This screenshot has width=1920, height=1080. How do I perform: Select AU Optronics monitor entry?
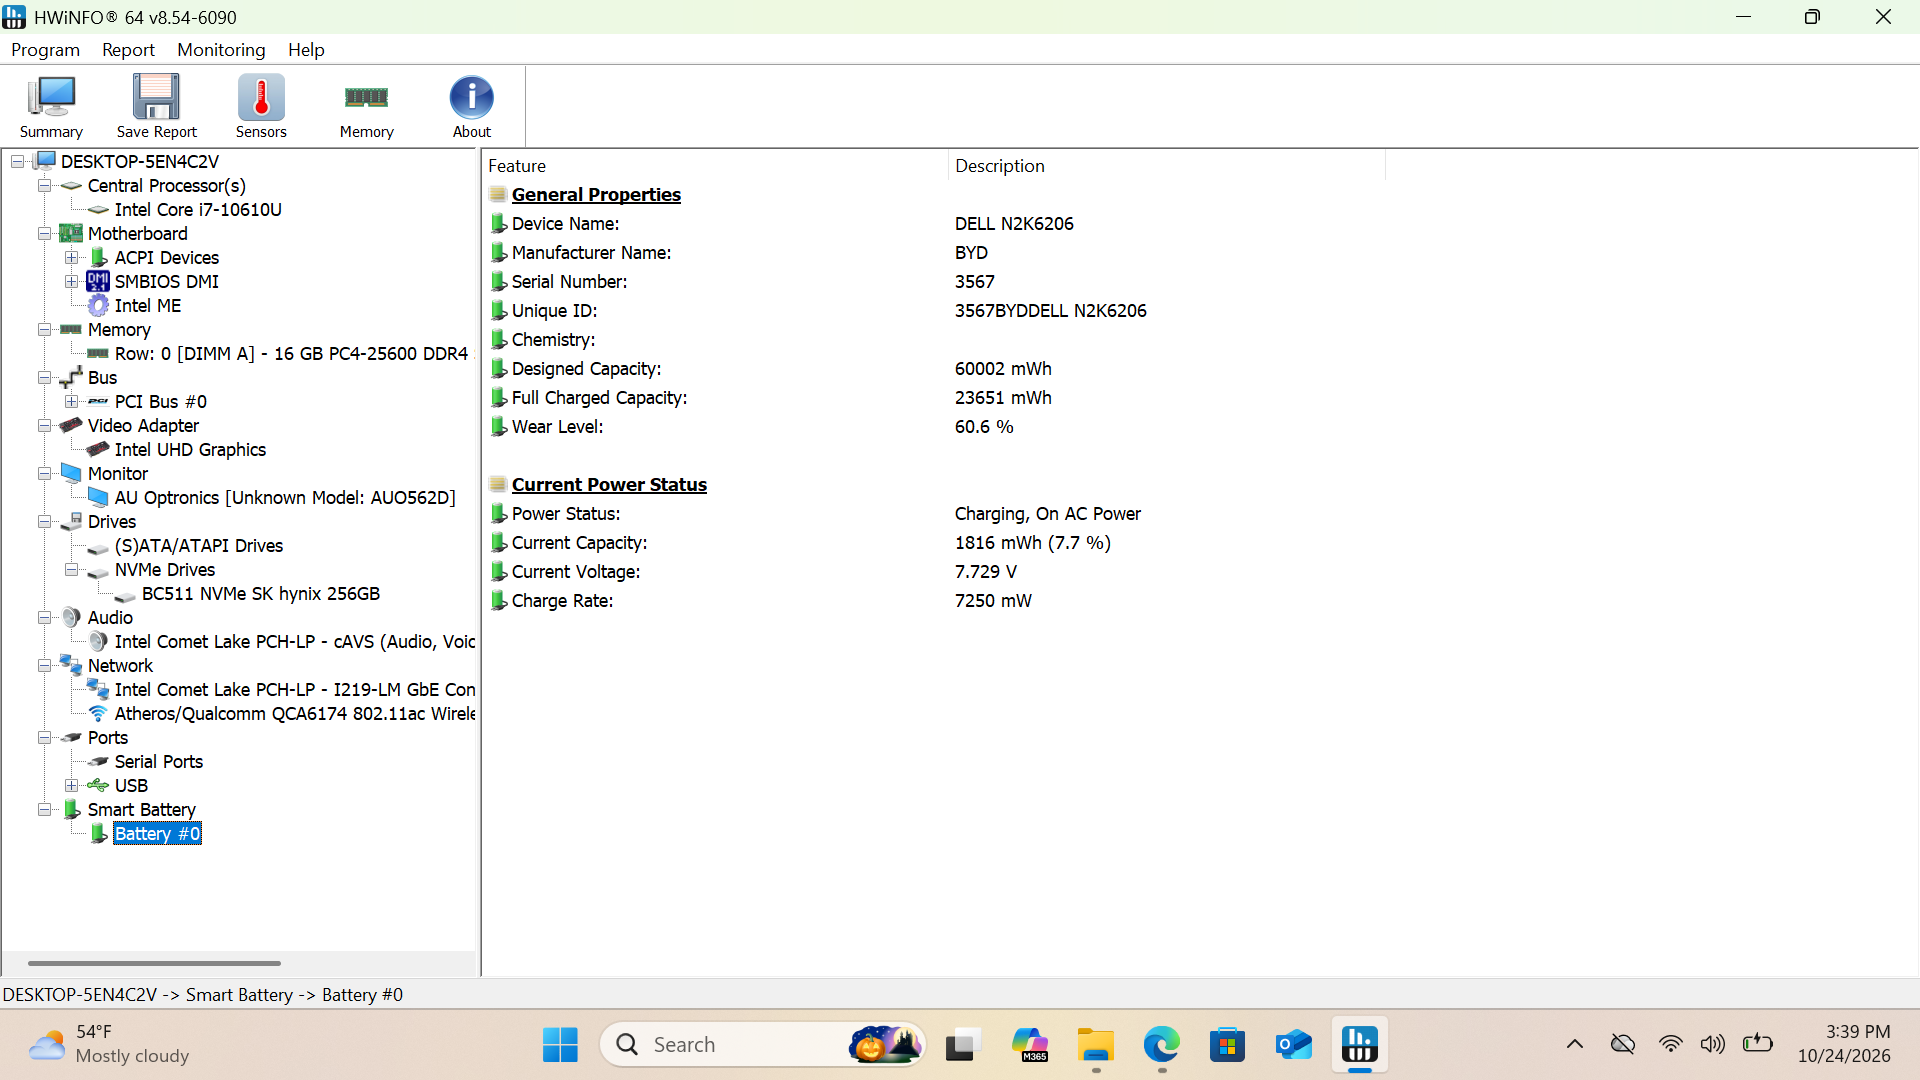pos(285,498)
